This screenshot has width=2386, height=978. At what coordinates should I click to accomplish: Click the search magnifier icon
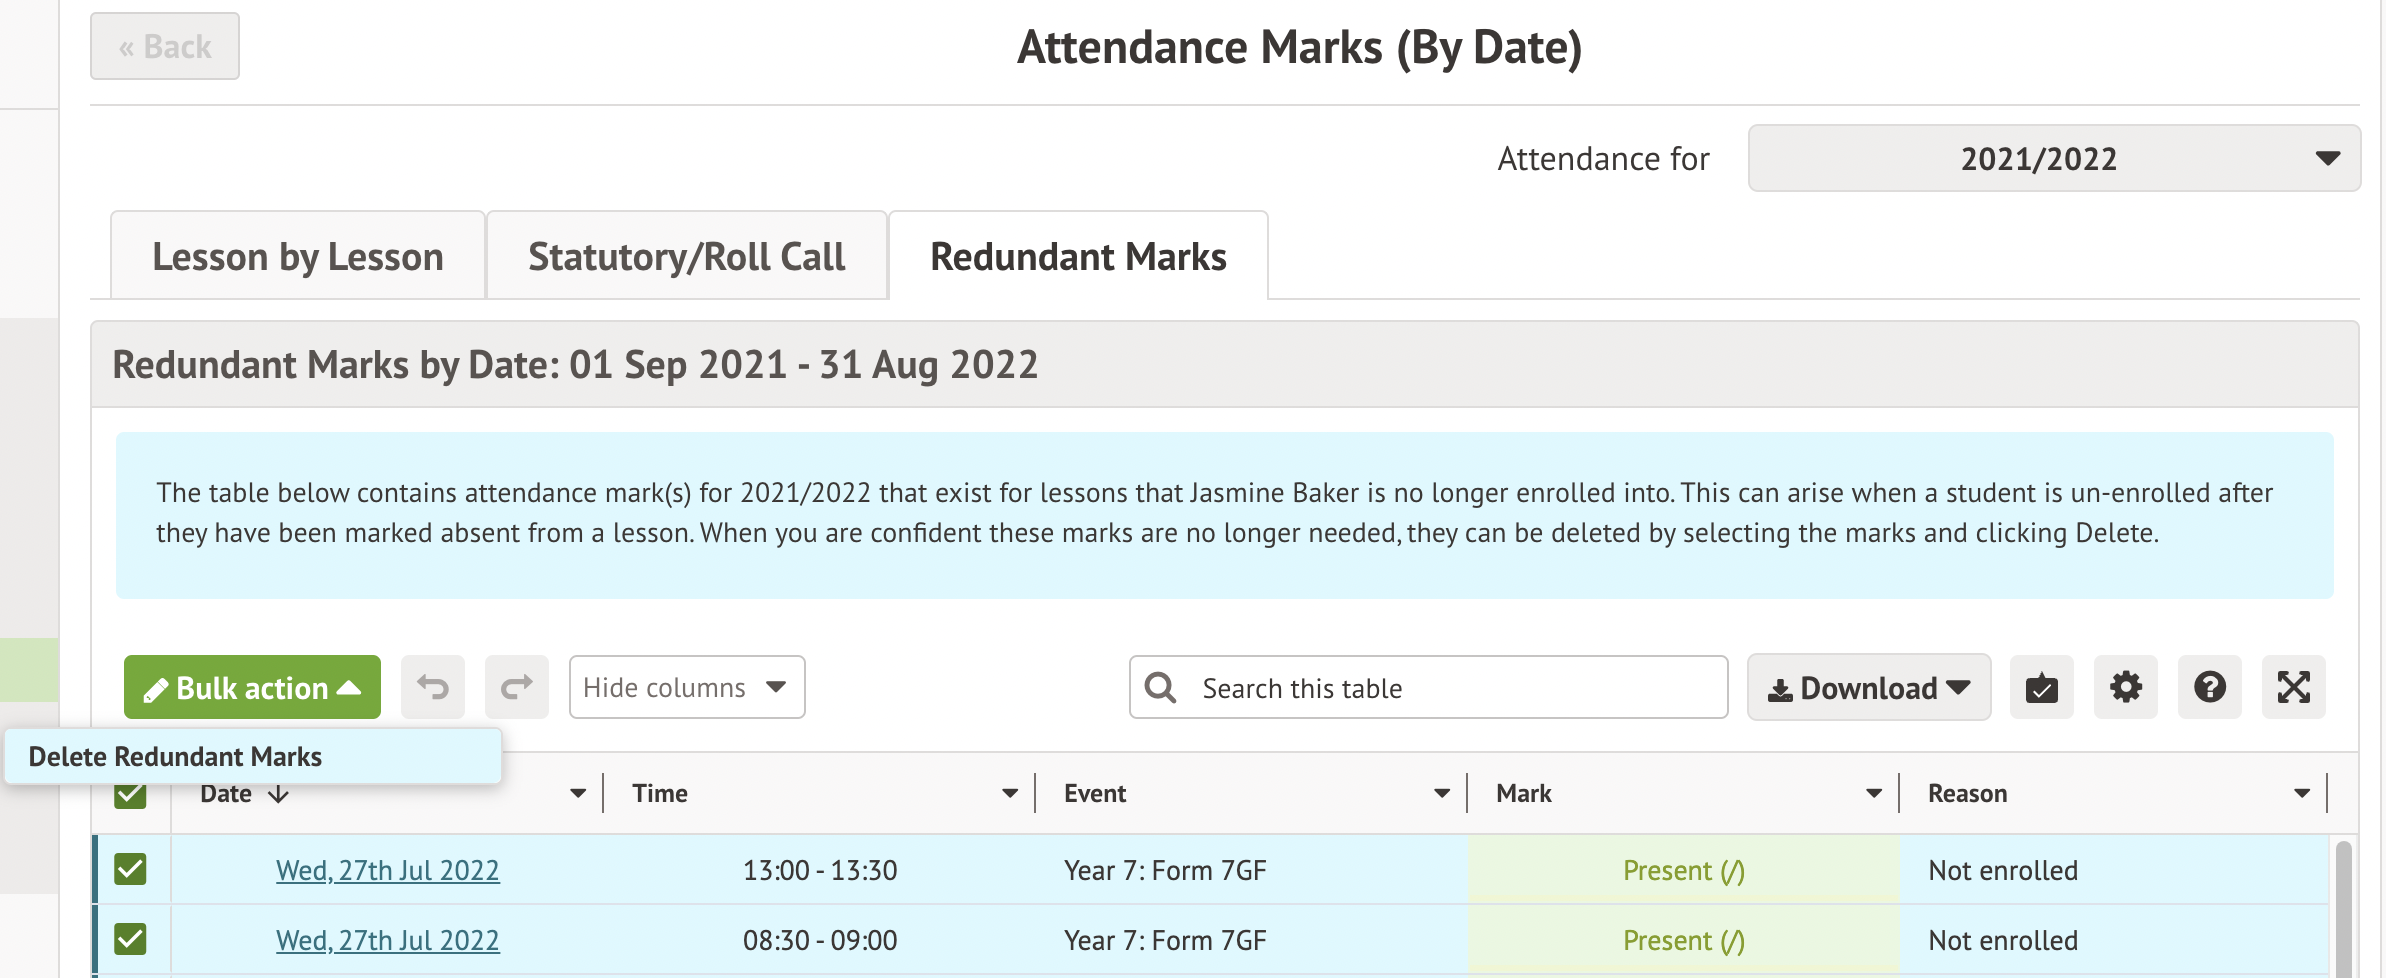[1161, 688]
